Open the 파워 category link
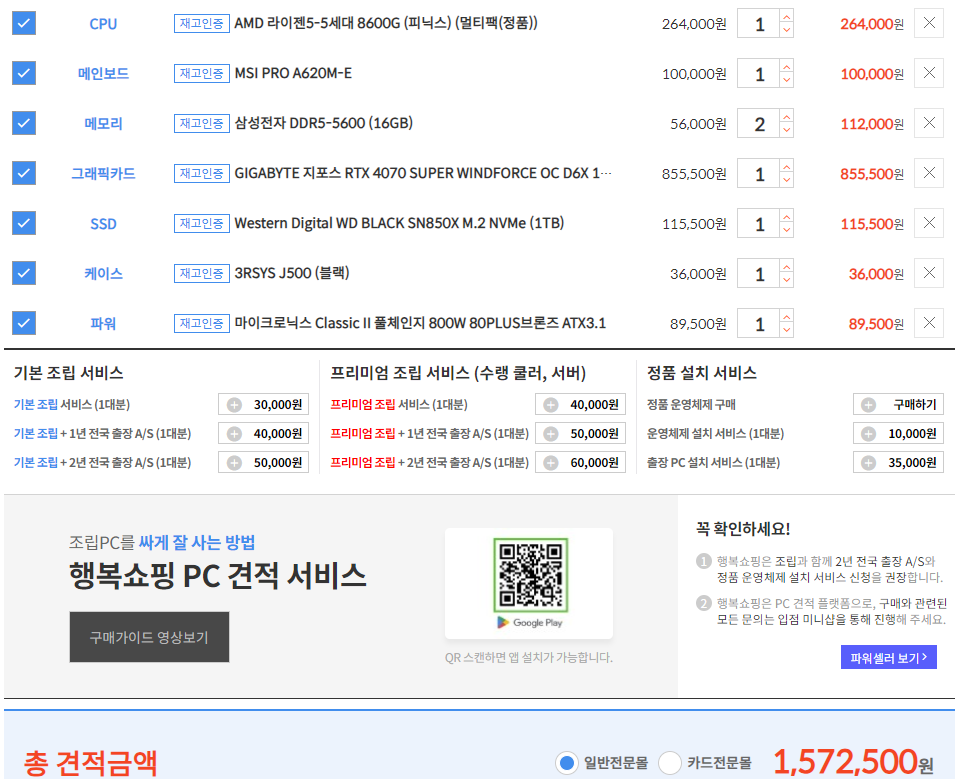This screenshot has height=779, width=960. pyautogui.click(x=103, y=323)
